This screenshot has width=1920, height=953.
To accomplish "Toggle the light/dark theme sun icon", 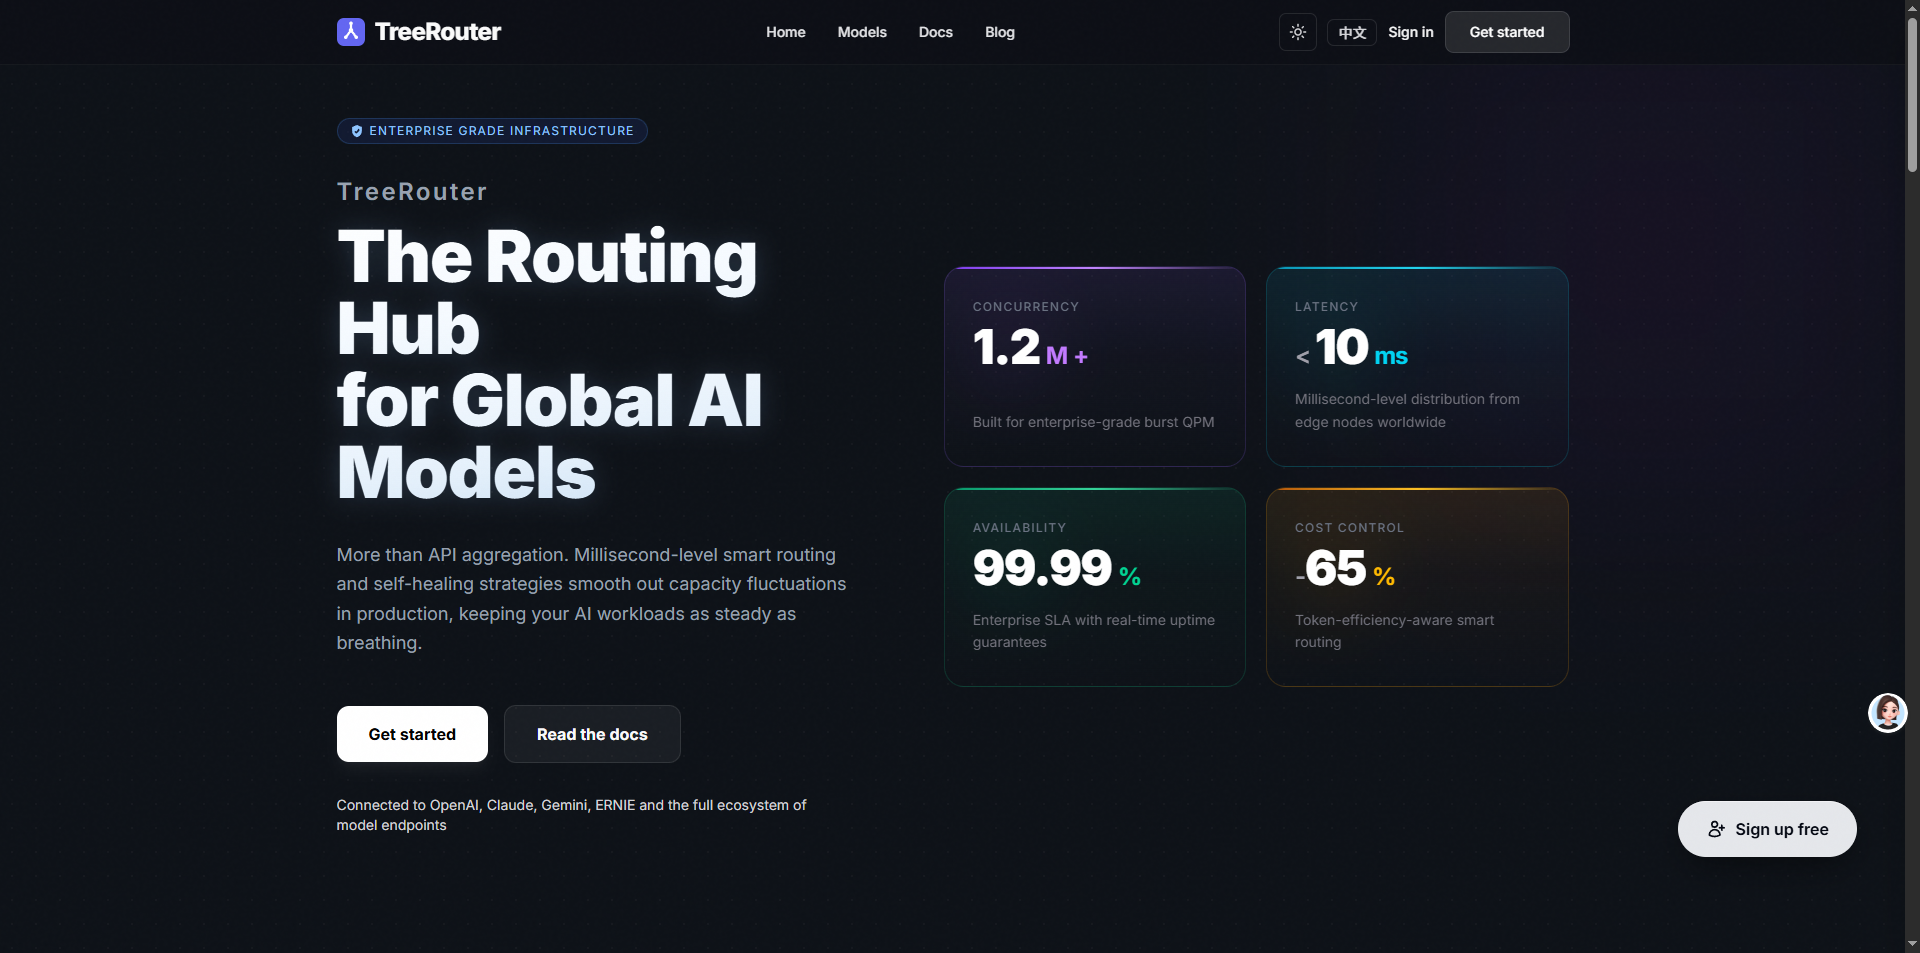I will coord(1298,32).
